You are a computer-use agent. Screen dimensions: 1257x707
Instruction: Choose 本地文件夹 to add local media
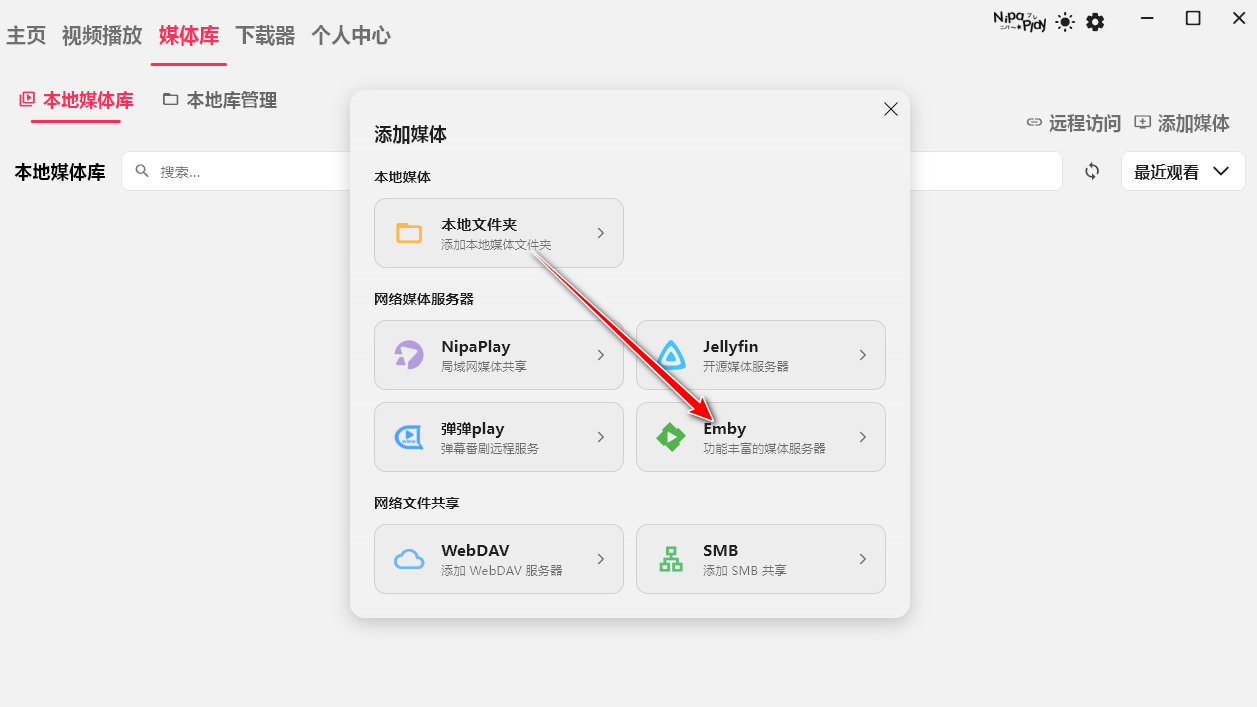coord(499,233)
